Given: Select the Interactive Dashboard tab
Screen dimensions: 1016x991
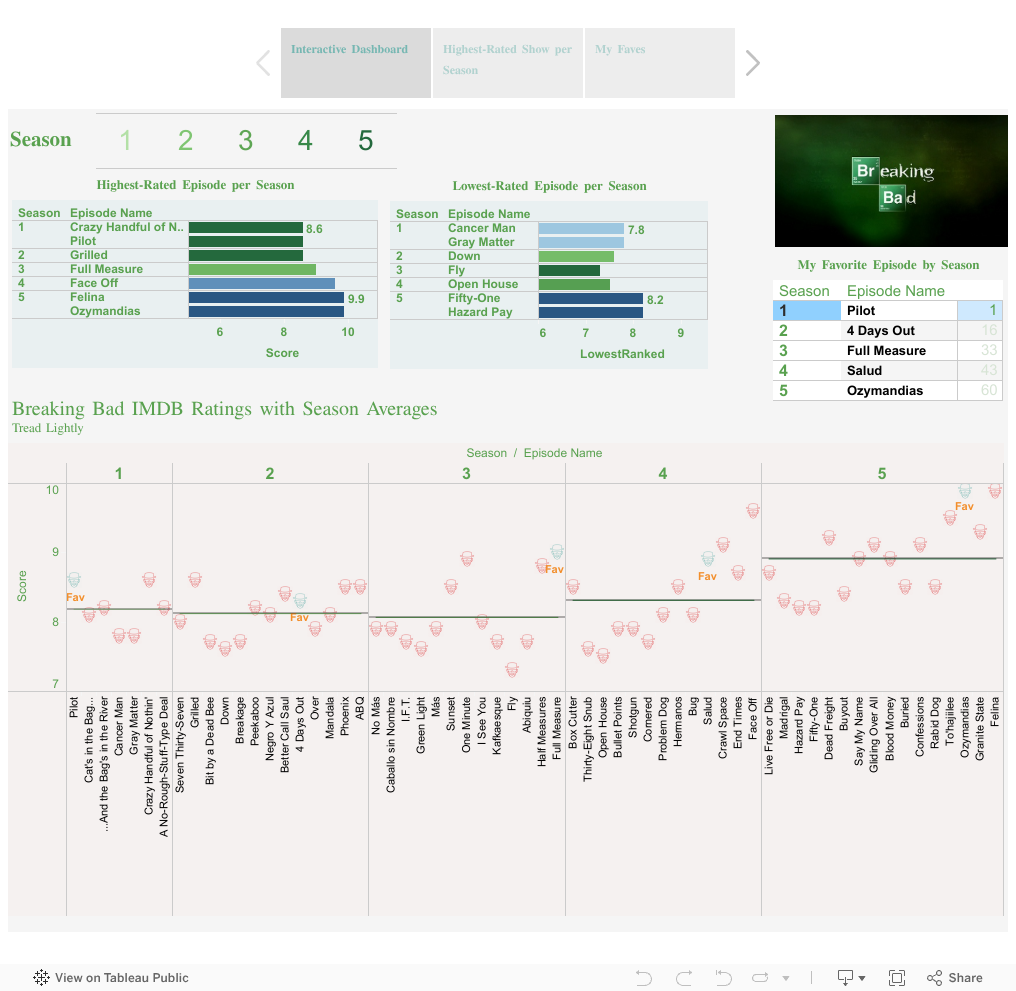Looking at the screenshot, I should (x=349, y=49).
